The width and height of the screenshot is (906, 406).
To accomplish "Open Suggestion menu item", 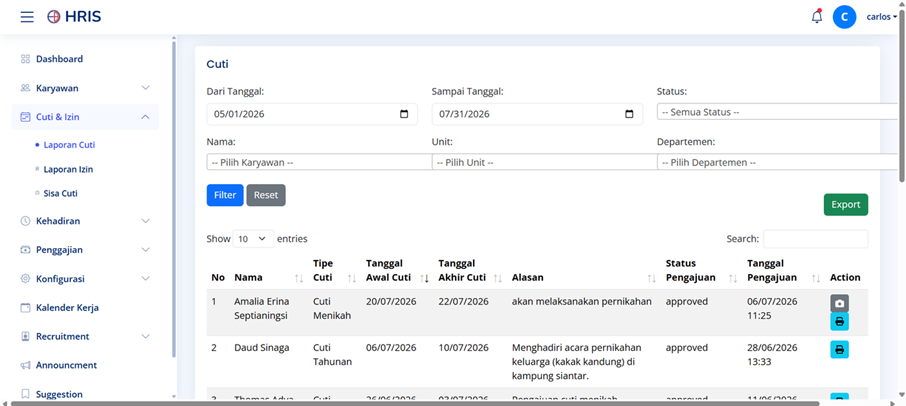I will pos(59,394).
